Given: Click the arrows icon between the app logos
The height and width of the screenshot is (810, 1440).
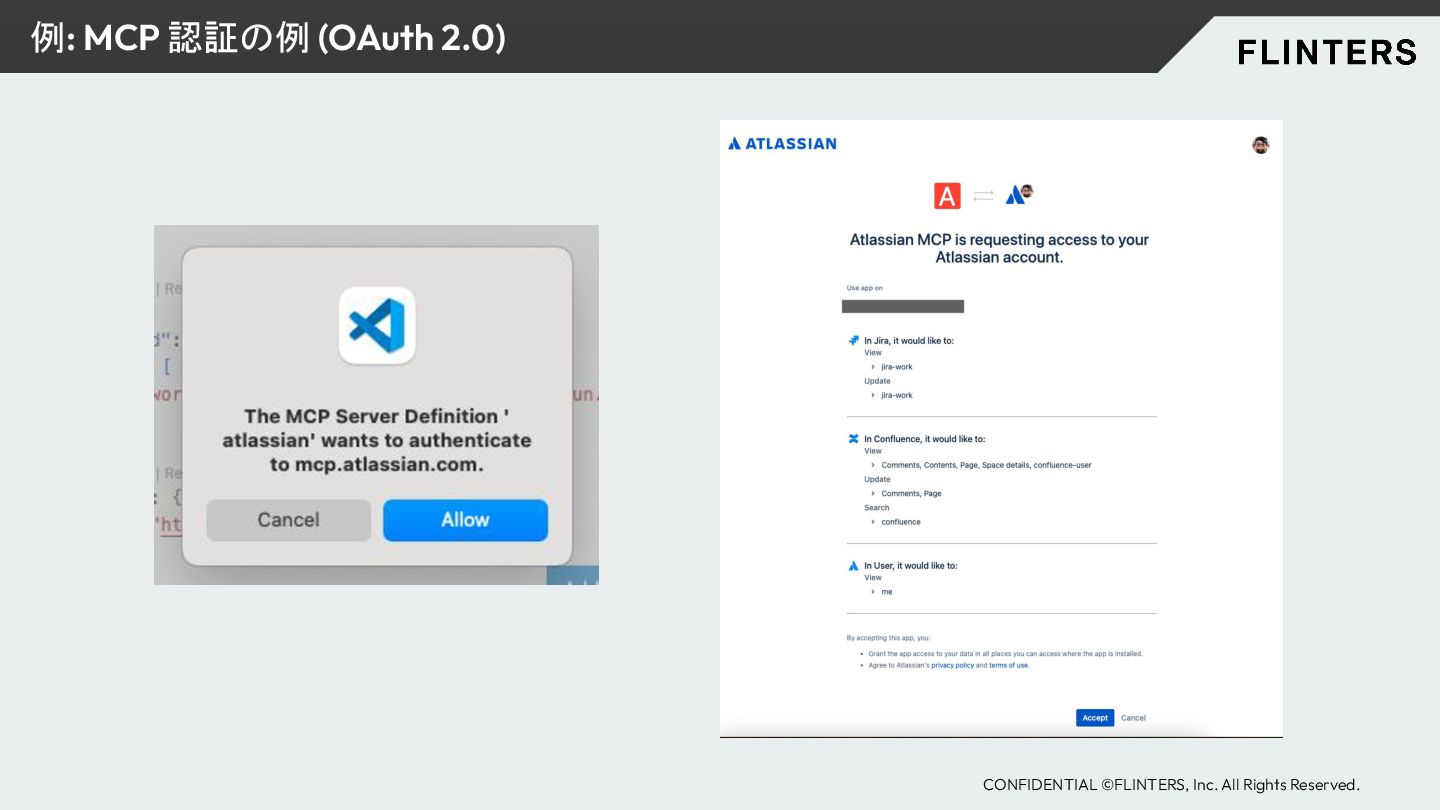Looking at the screenshot, I should 983,196.
